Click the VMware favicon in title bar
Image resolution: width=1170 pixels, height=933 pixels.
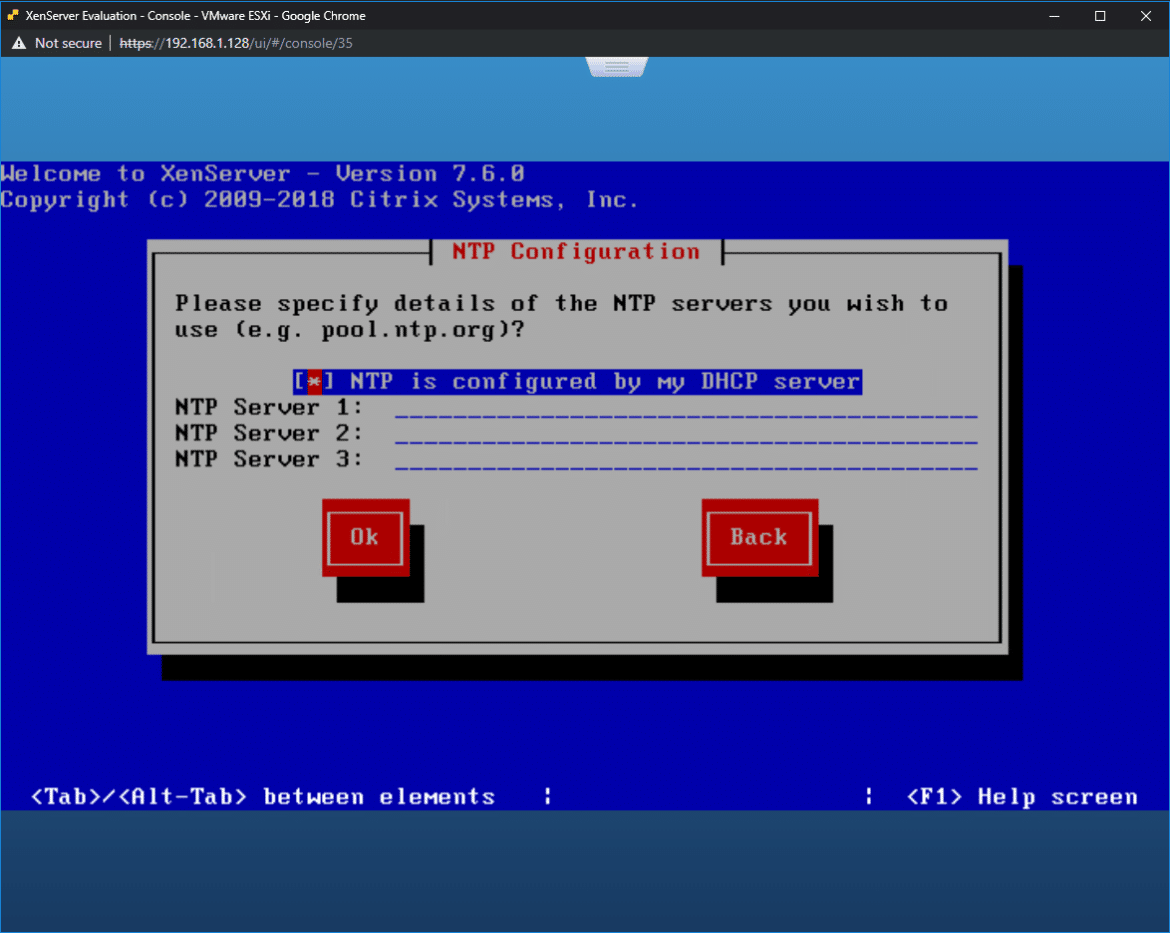[13, 15]
